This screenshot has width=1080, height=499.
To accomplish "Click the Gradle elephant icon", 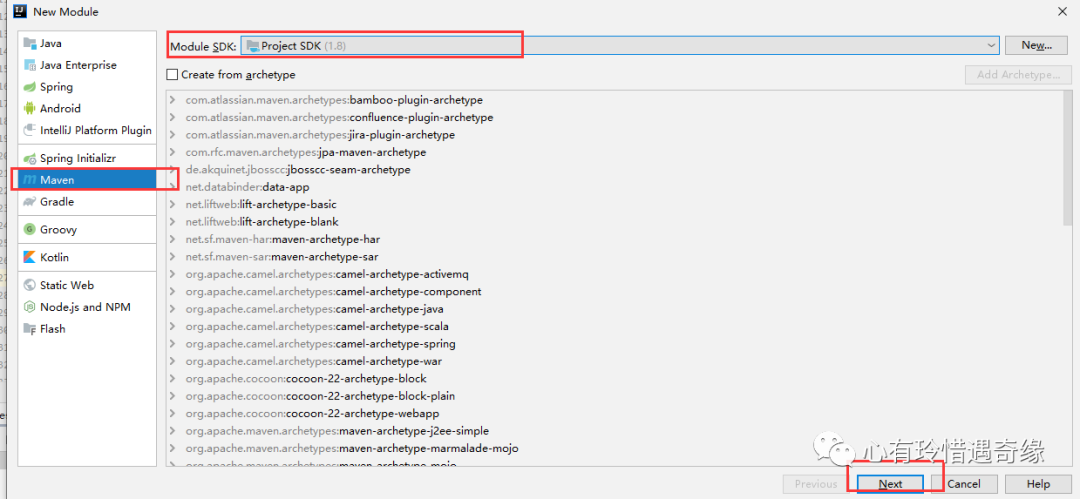I will 30,202.
